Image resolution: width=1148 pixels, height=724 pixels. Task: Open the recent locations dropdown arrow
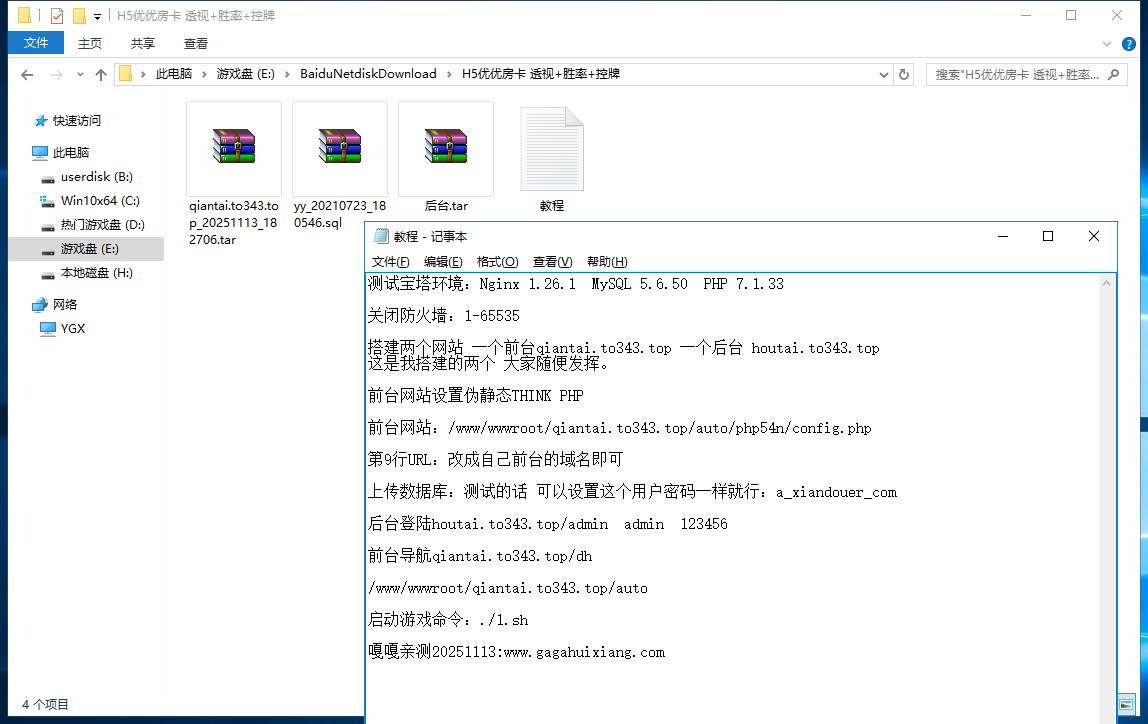tap(80, 75)
